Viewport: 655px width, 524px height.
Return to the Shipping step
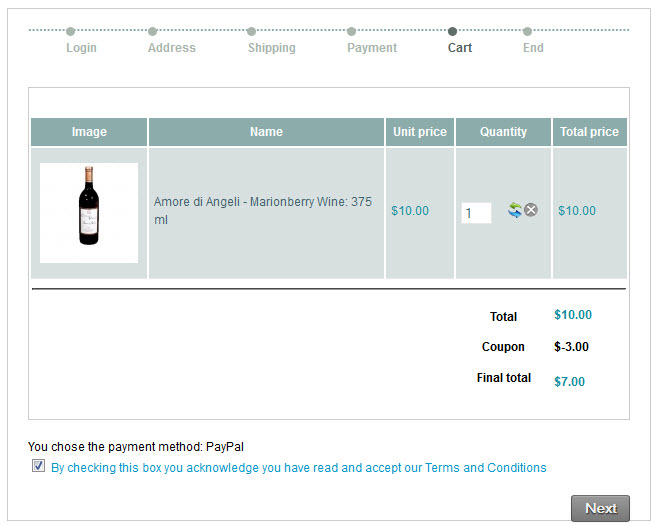tap(272, 47)
